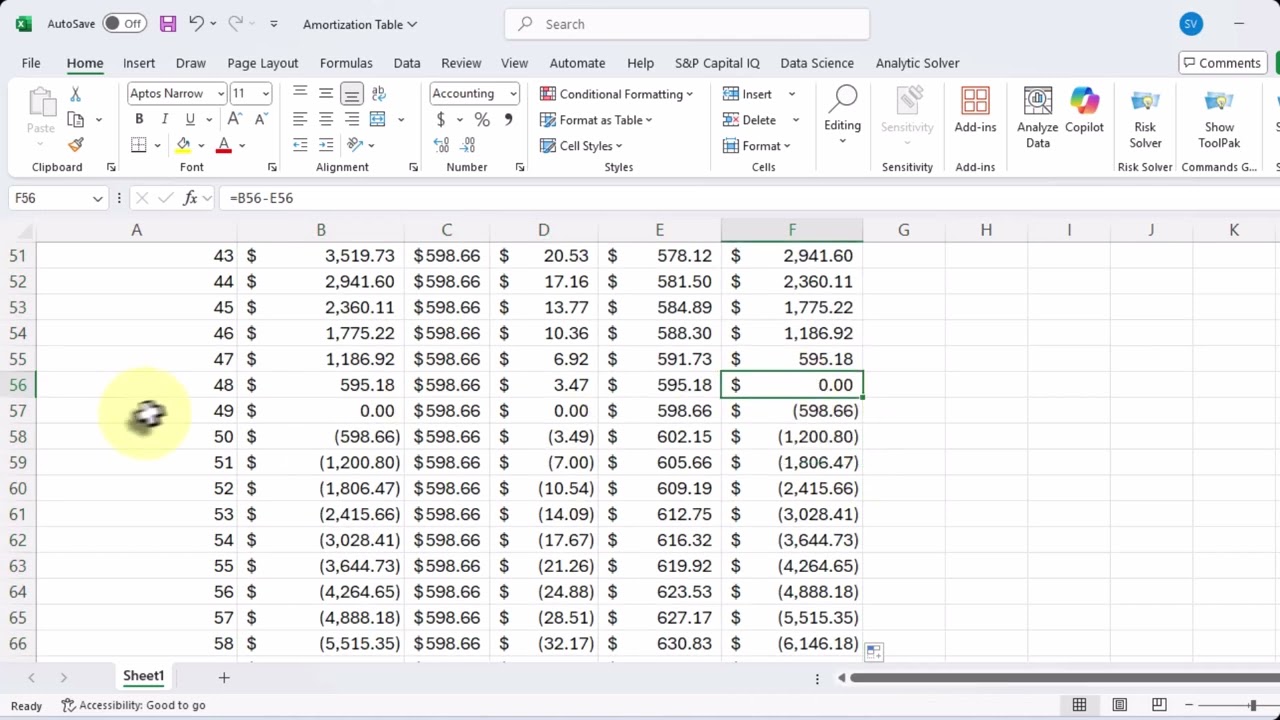
Task: Open the Risk Solver add-in
Action: 1145,118
